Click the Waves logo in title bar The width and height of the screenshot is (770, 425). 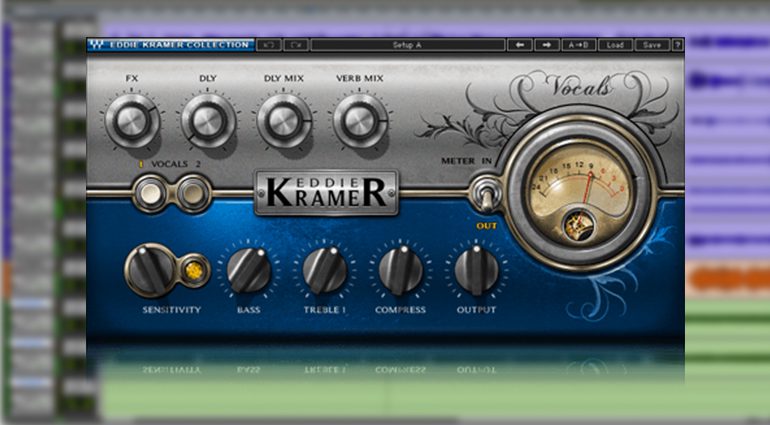pos(98,45)
